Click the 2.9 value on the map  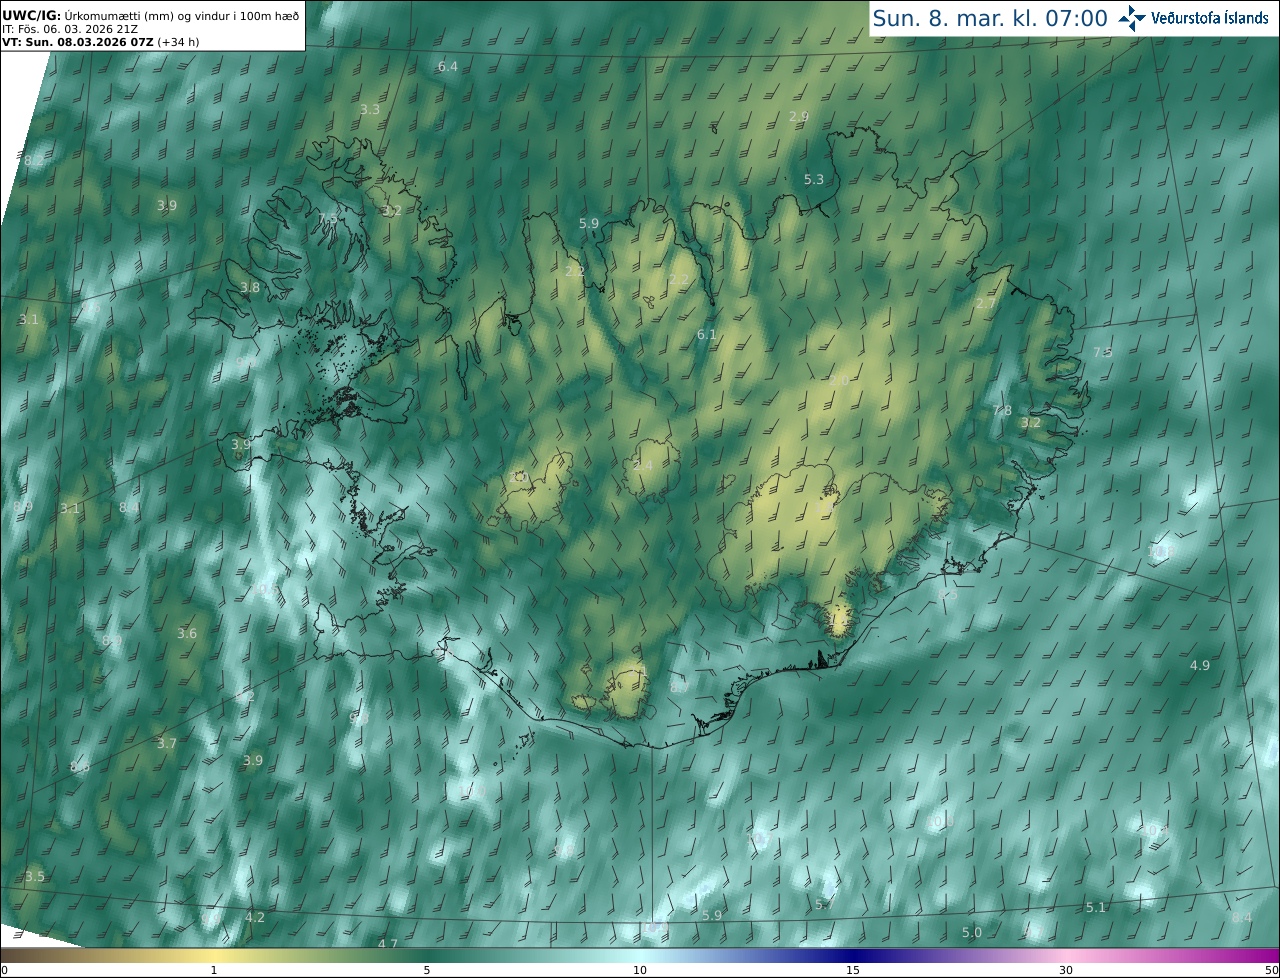(799, 117)
